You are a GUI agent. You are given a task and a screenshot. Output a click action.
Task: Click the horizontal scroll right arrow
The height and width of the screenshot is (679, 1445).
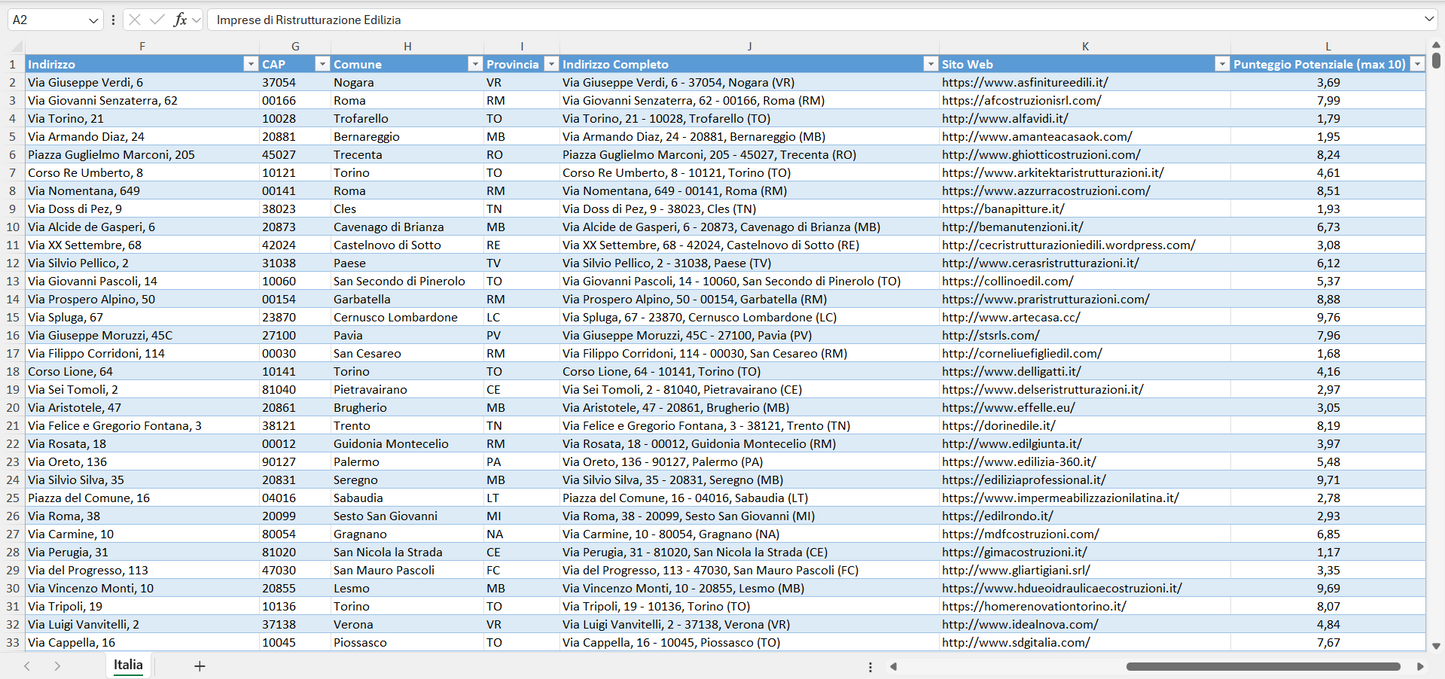click(1419, 665)
